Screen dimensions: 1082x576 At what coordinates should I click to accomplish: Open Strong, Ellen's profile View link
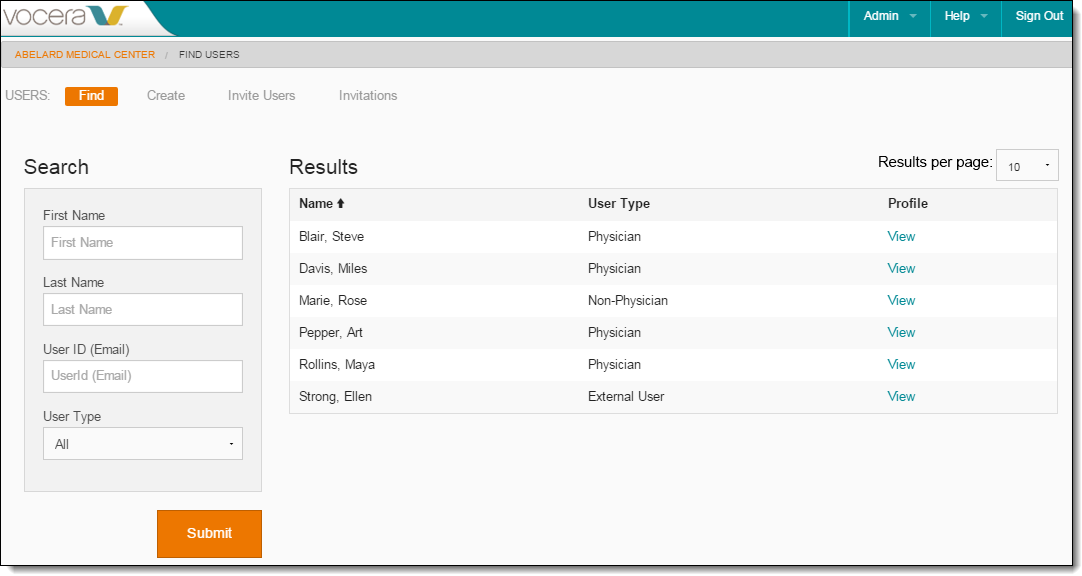coord(901,397)
